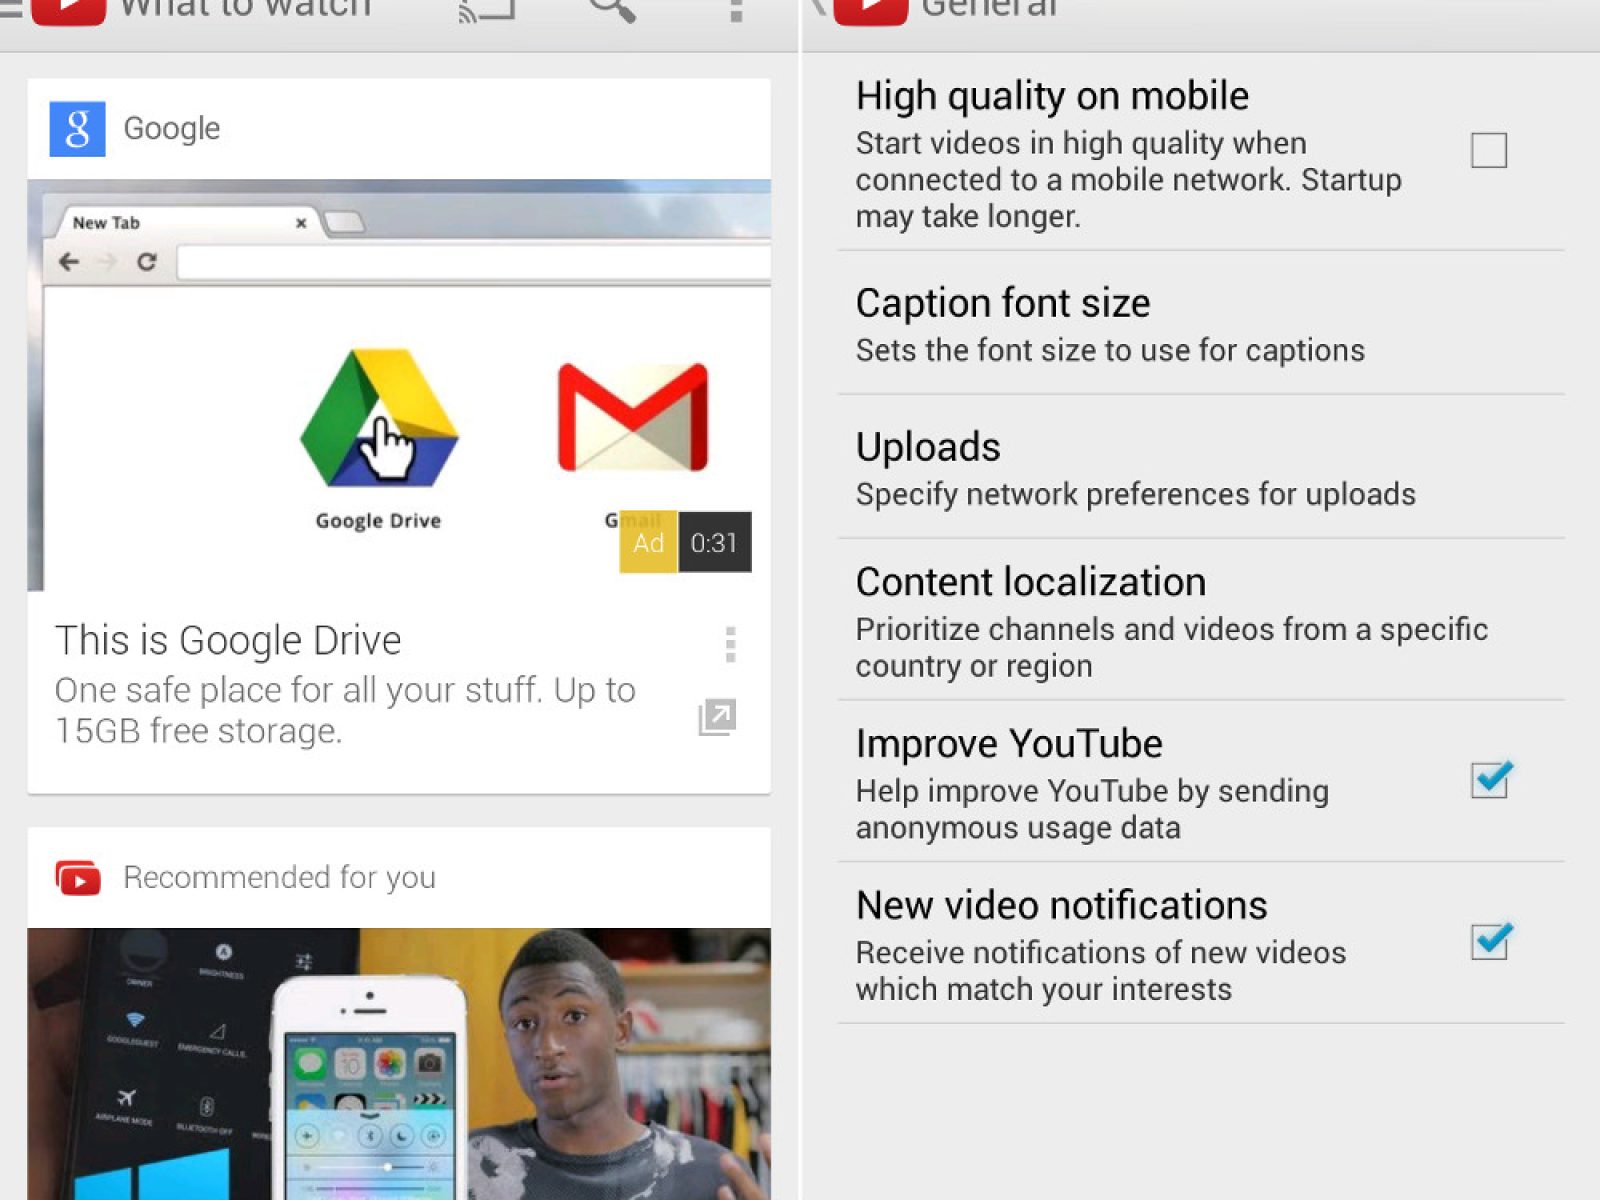This screenshot has width=1600, height=1200.
Task: Open the 'This is Google Drive' title
Action: pos(228,641)
